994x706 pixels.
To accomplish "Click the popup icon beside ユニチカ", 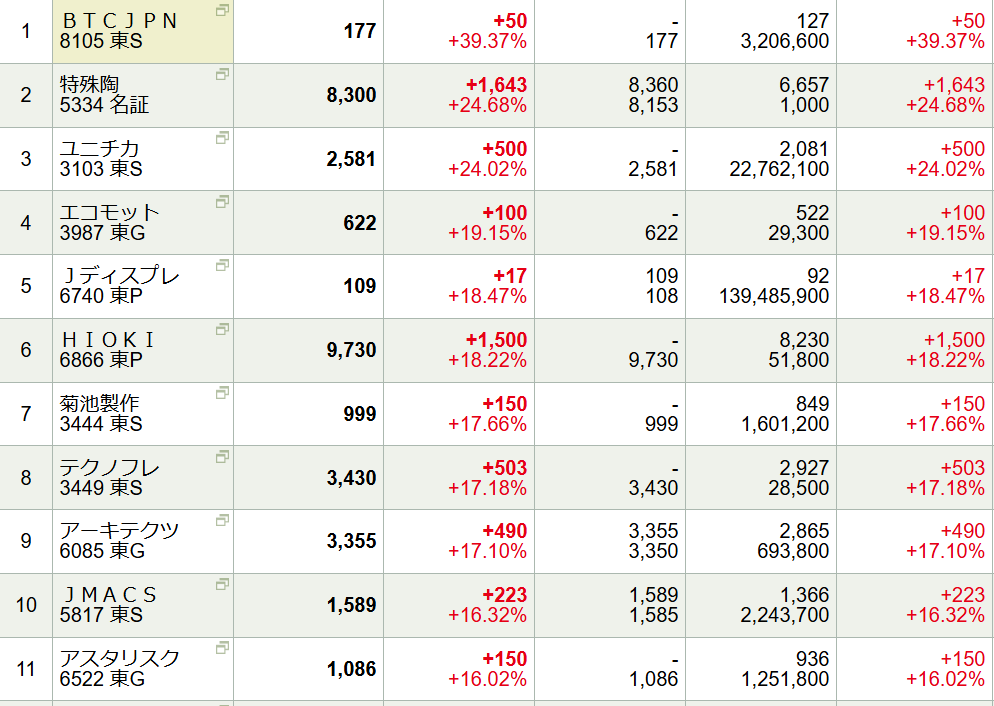I will (x=222, y=138).
